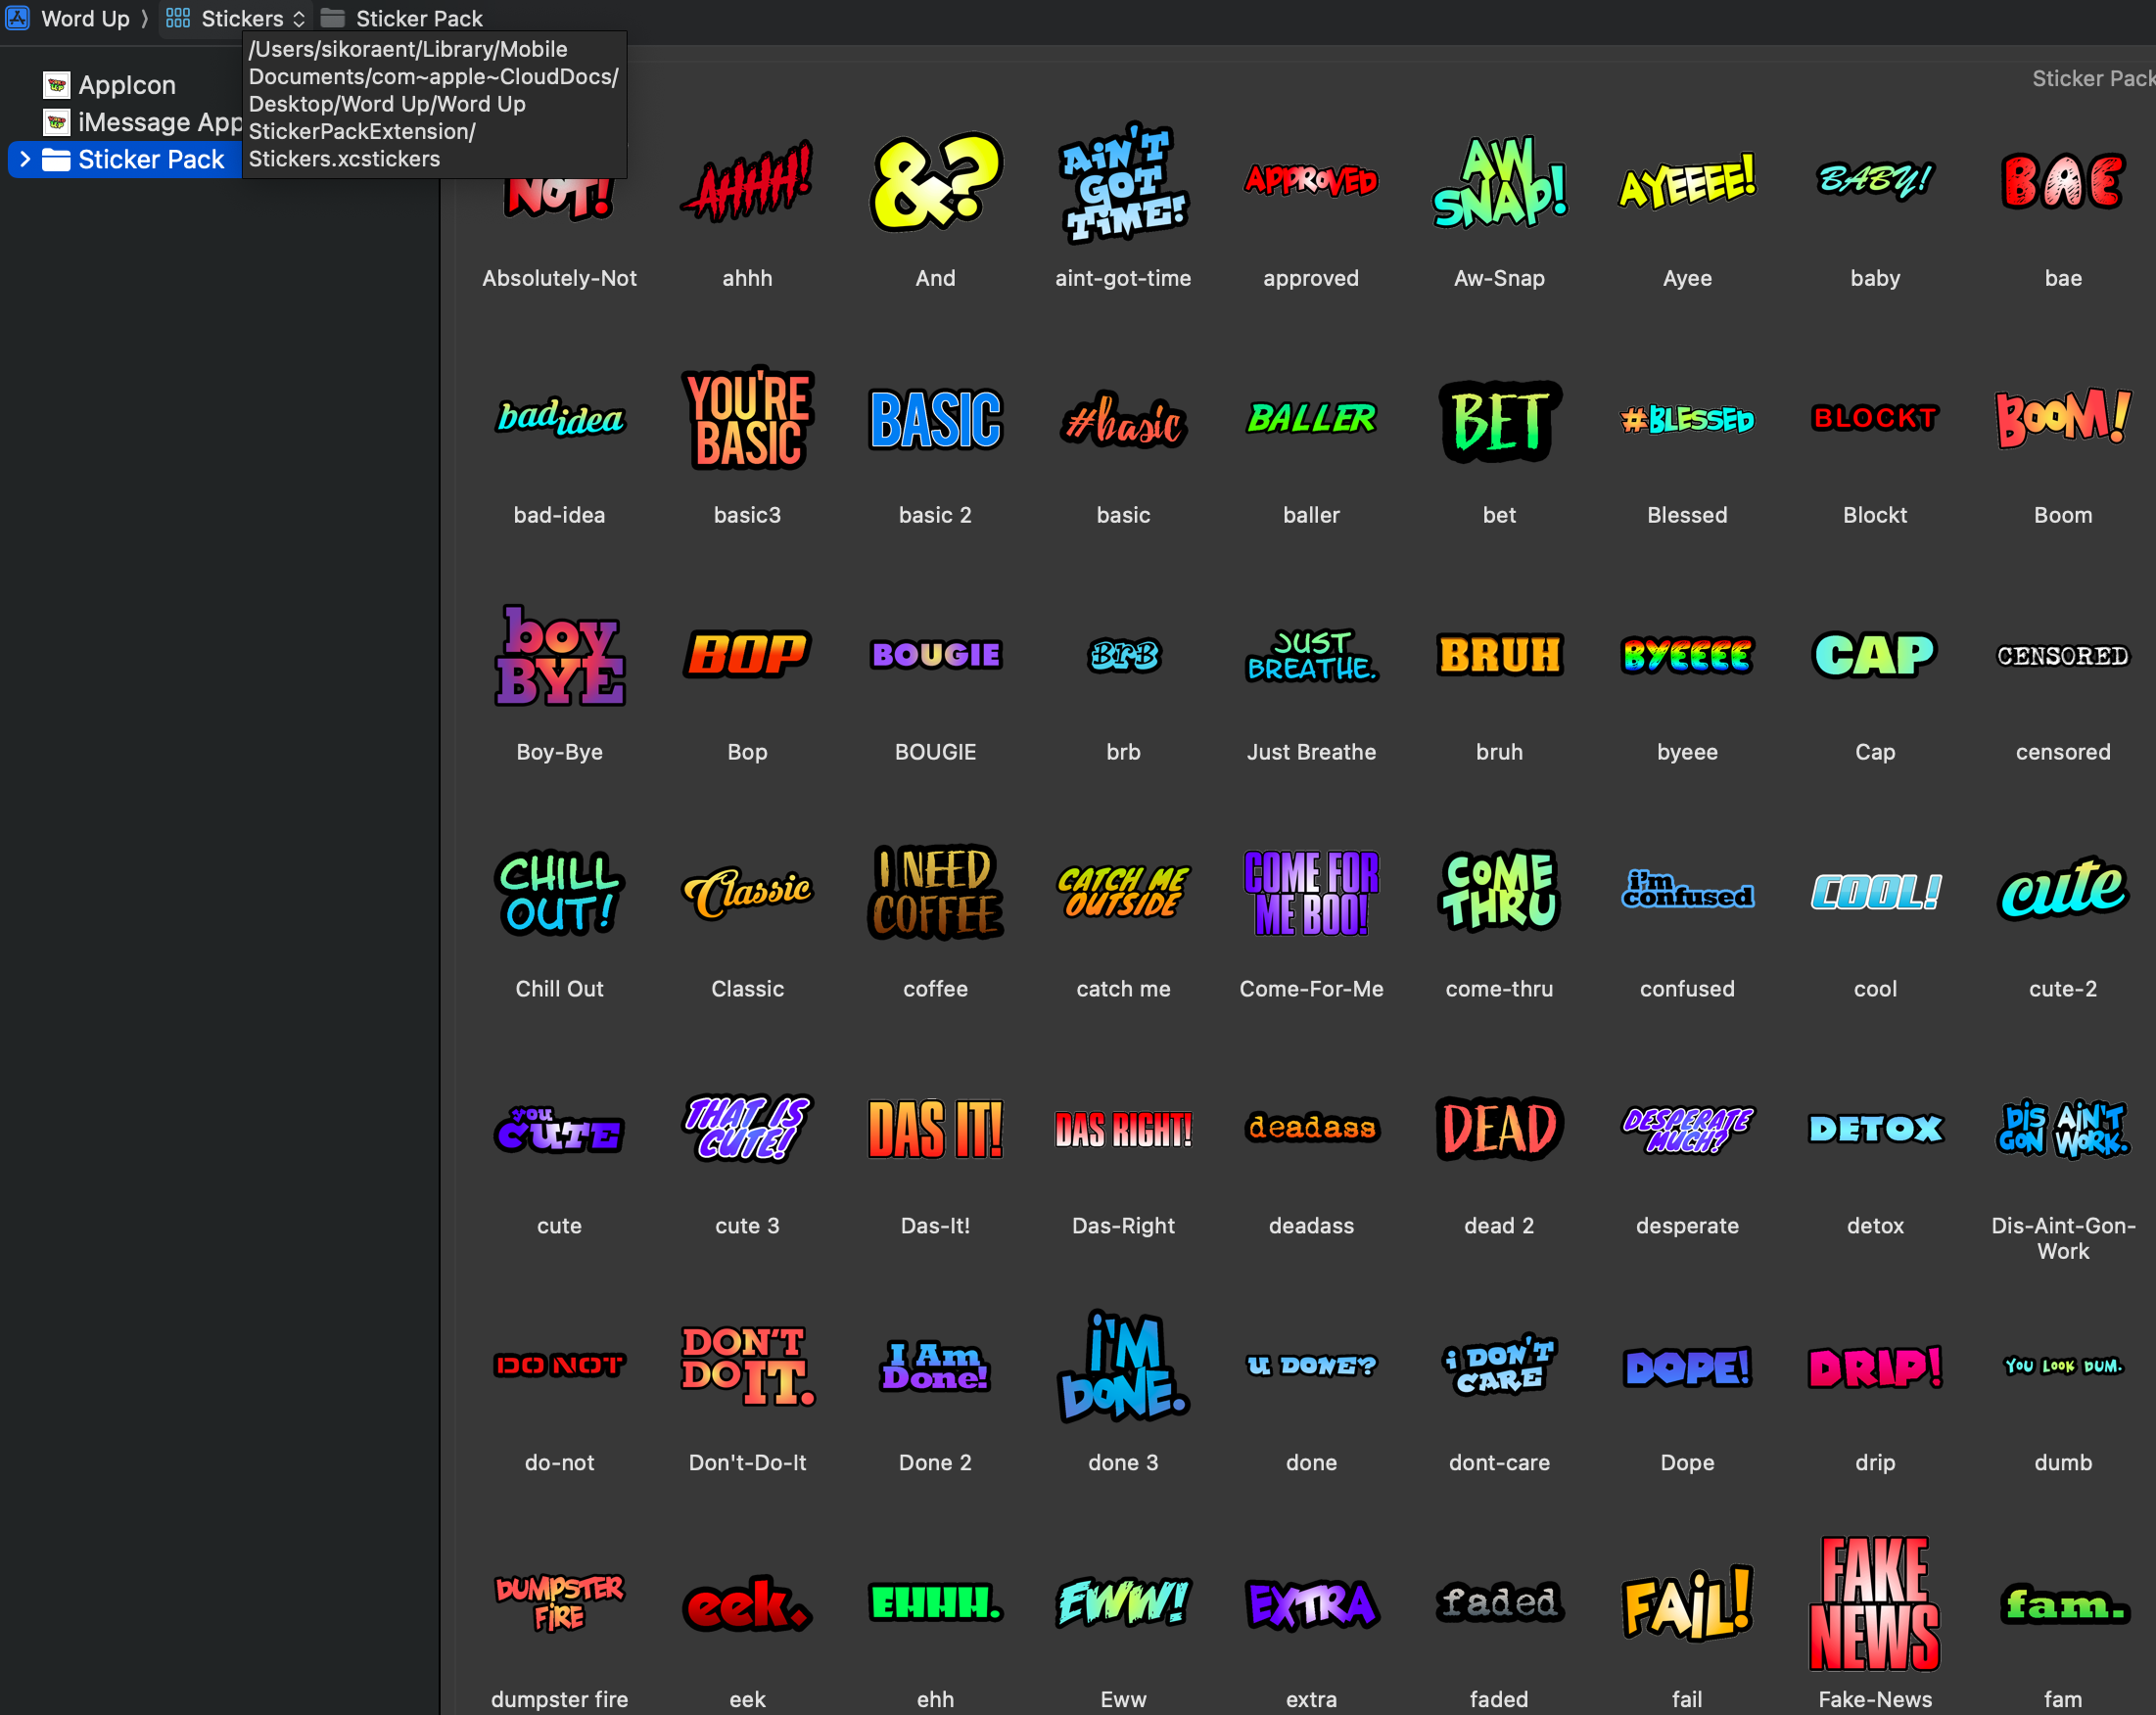This screenshot has width=2156, height=1715.
Task: Select the Chill Out sticker thumbnail
Action: 559,893
